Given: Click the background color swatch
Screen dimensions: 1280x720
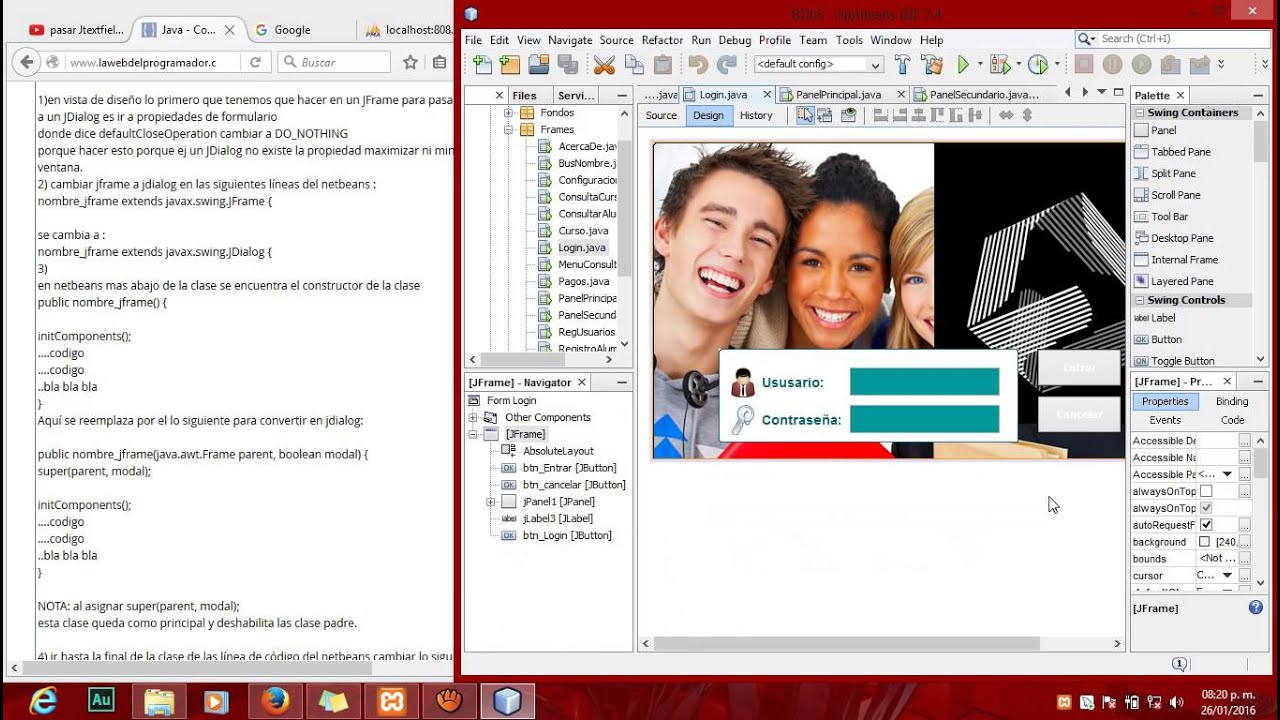Looking at the screenshot, I should (1204, 542).
